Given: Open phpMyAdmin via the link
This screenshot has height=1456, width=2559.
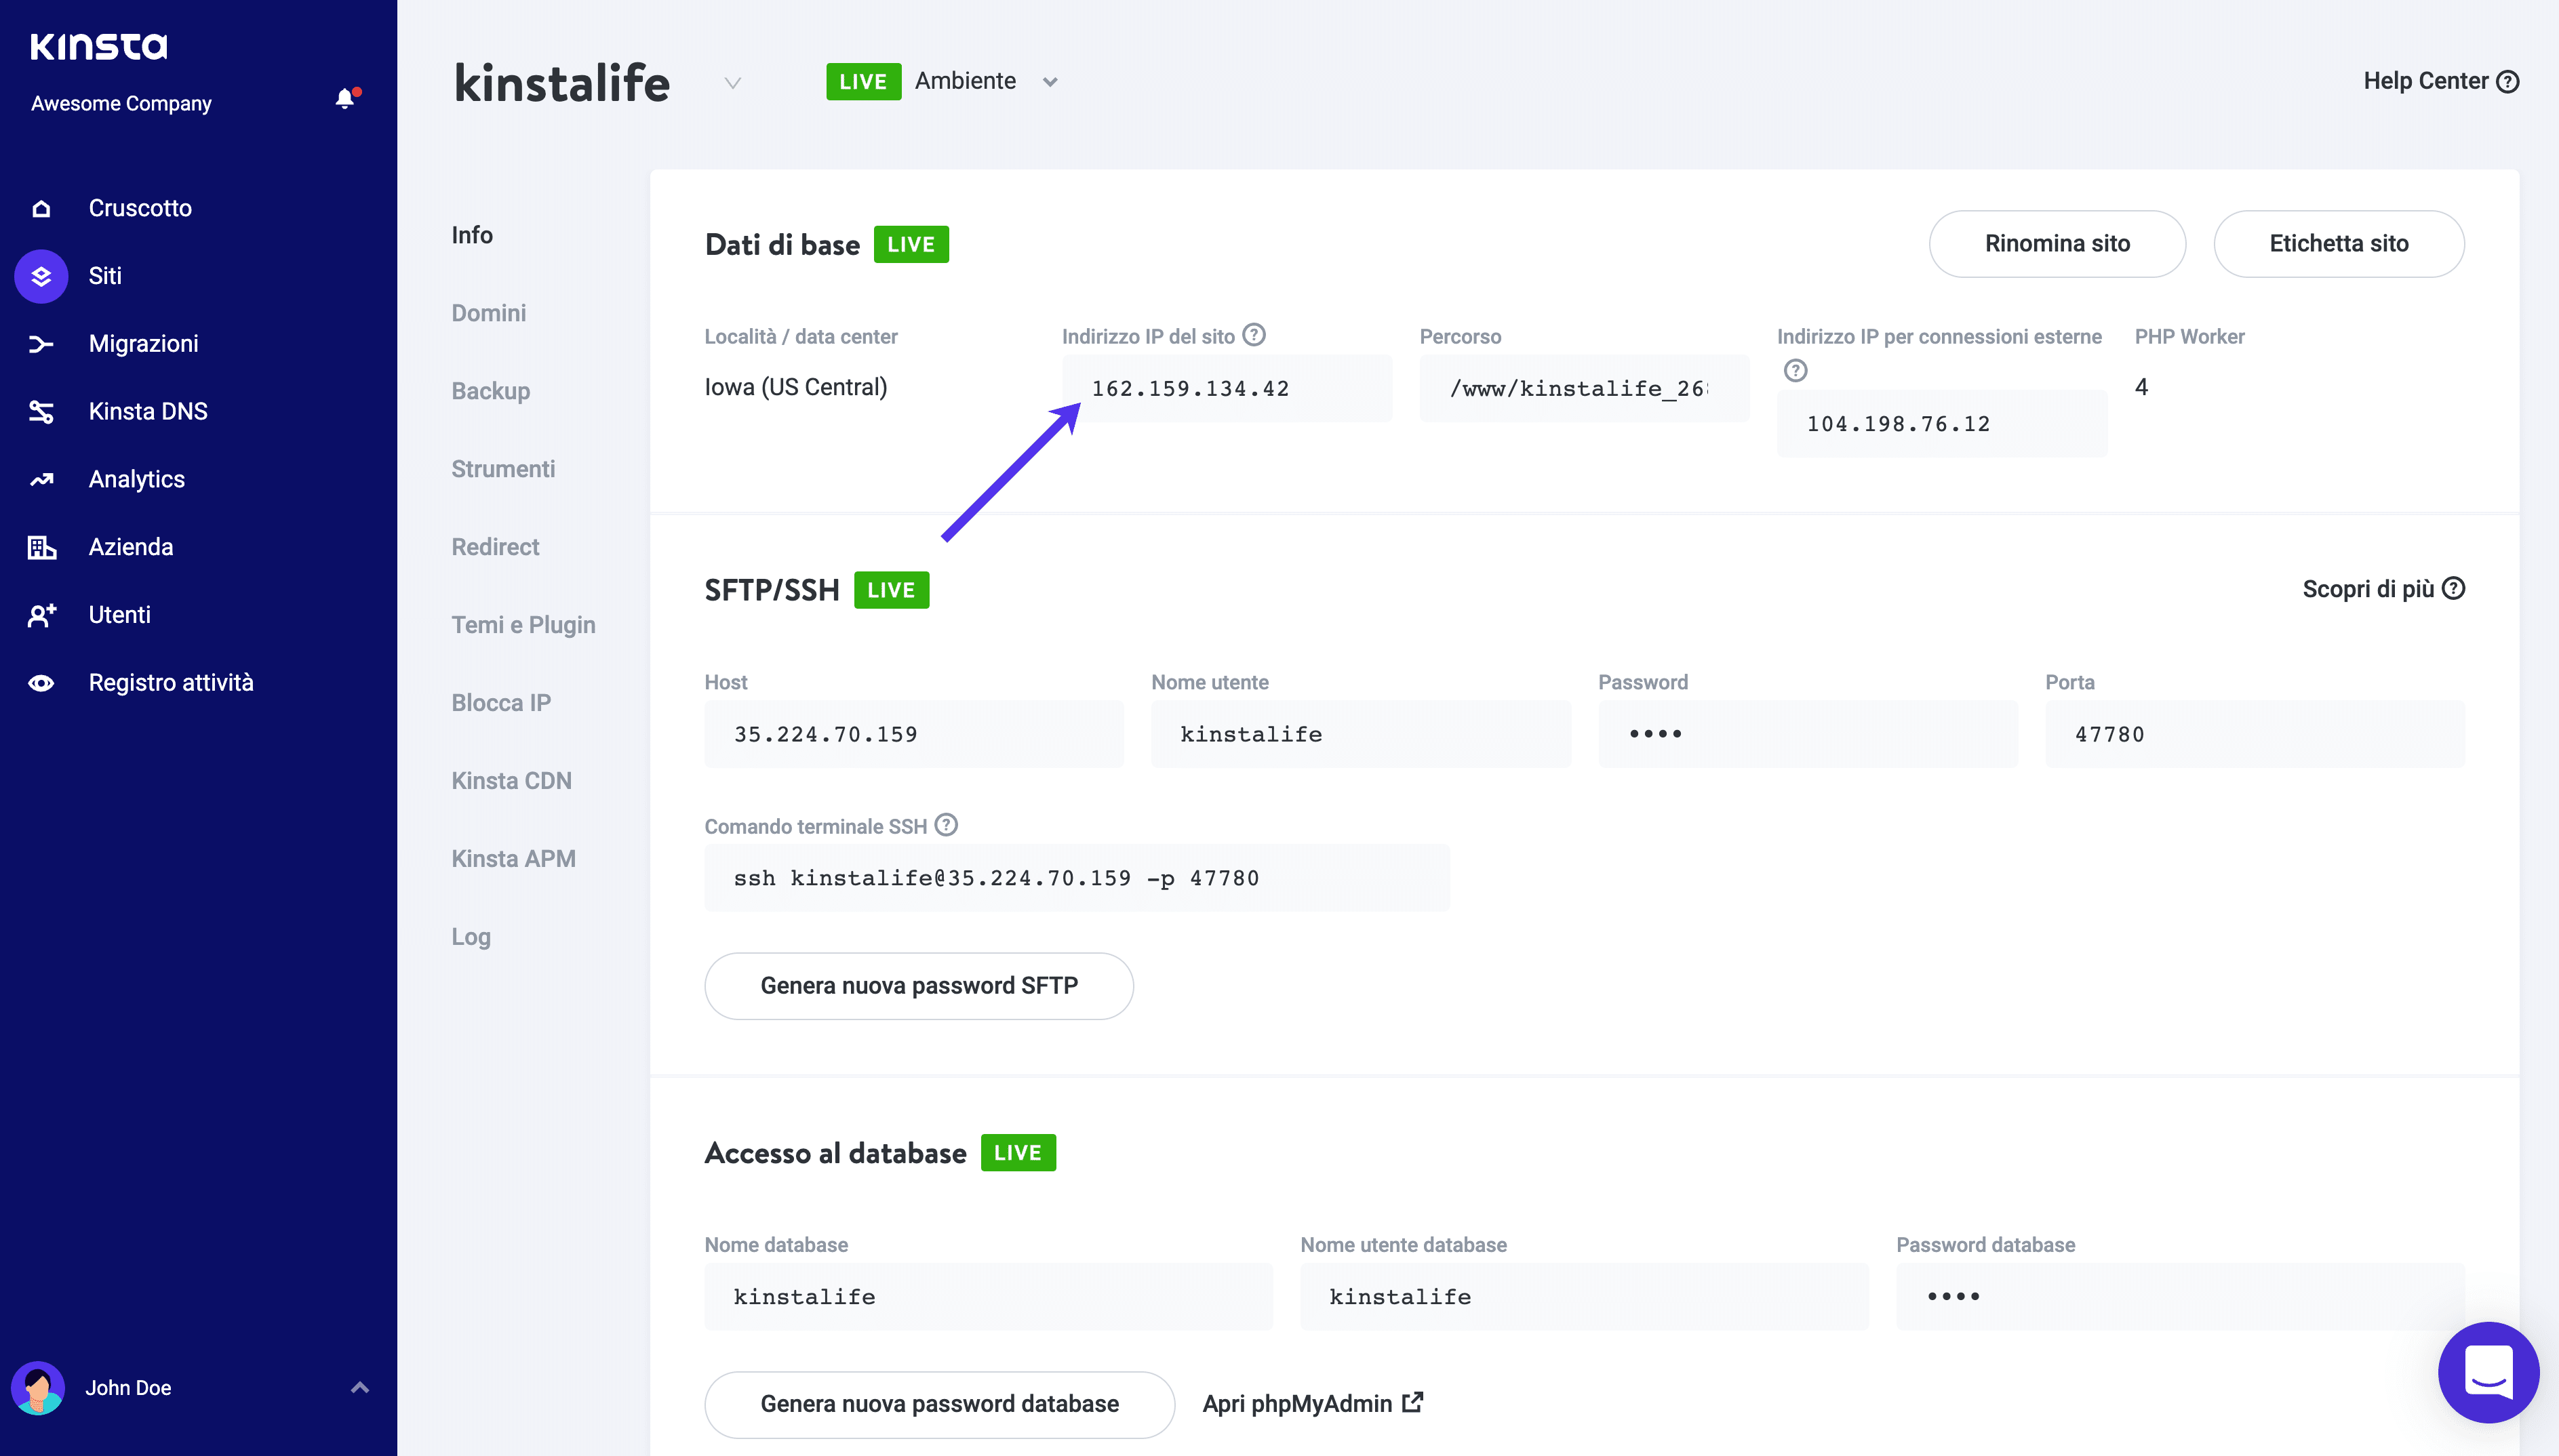Looking at the screenshot, I should pos(1312,1403).
